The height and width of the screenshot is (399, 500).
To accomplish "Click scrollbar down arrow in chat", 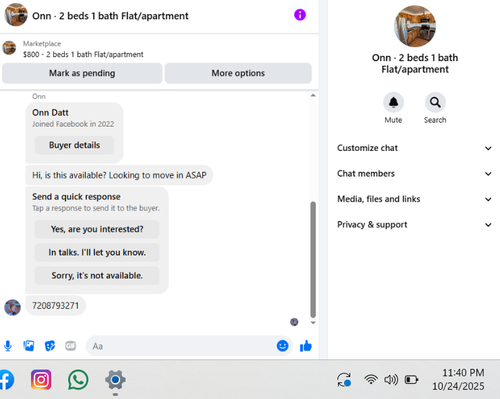I will coord(313,323).
